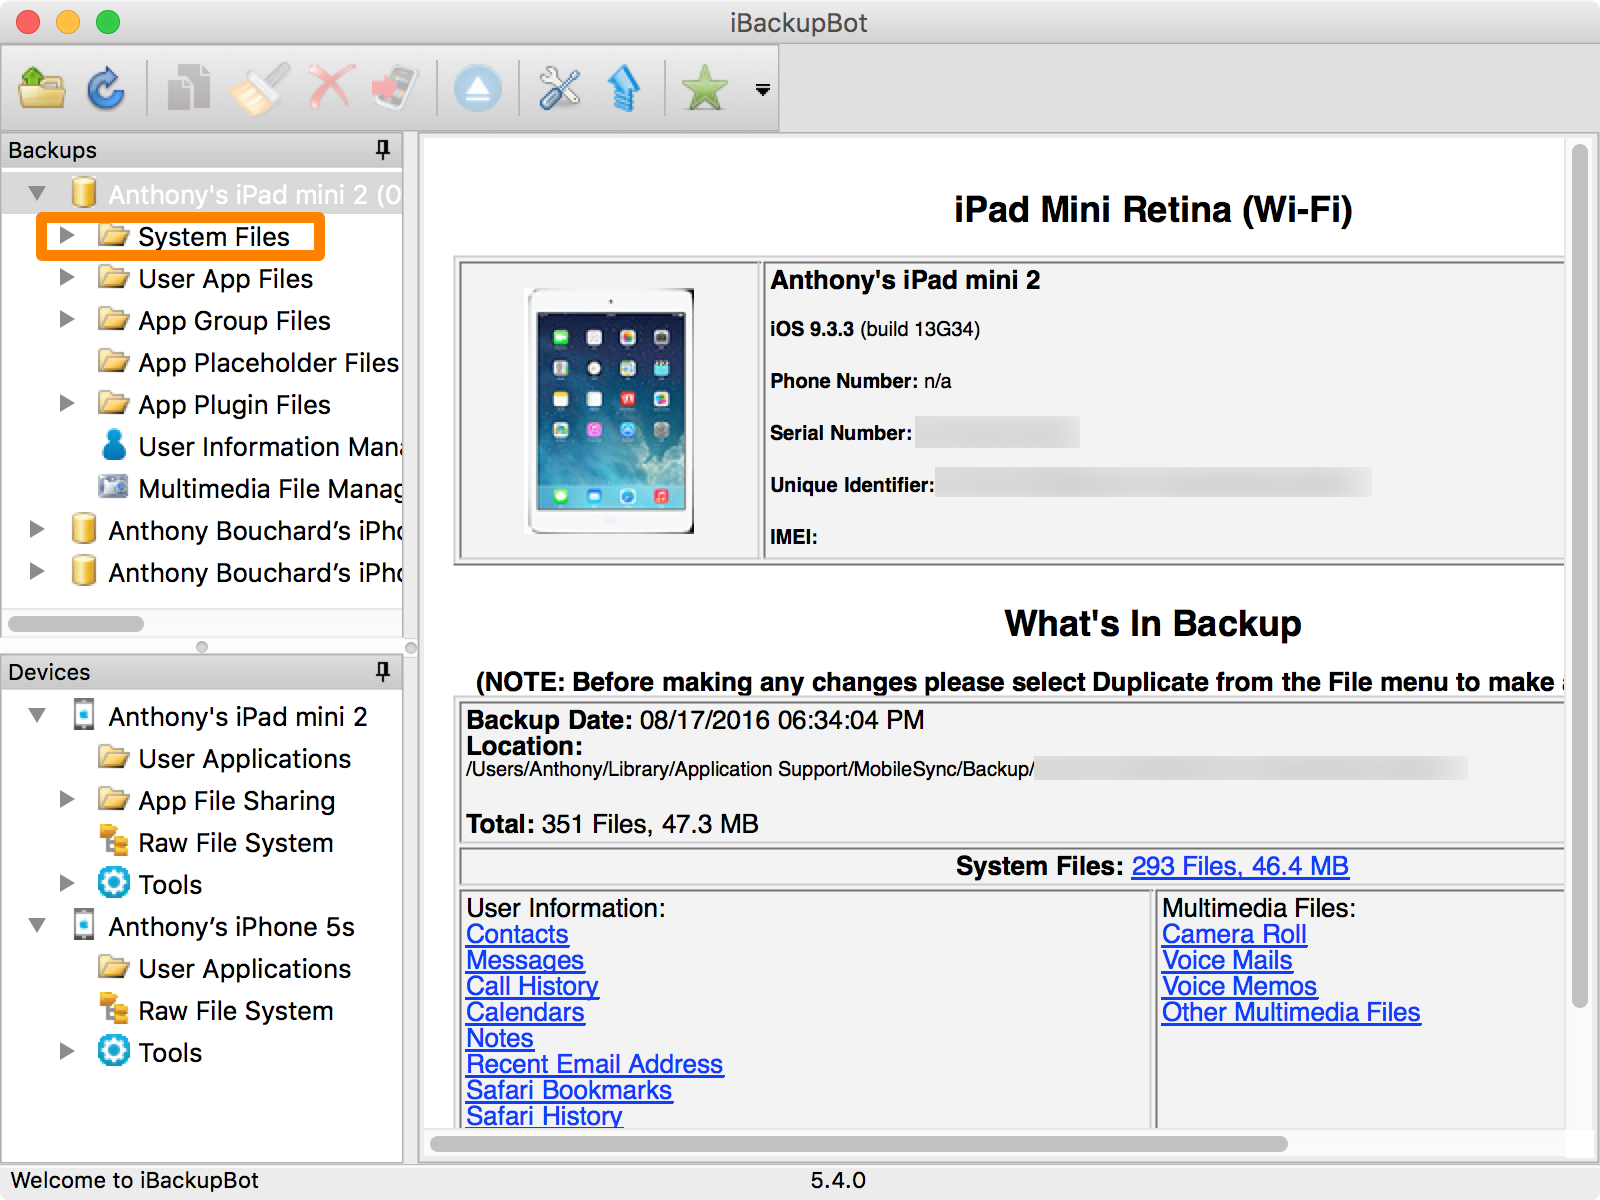Click the User Information Manager person icon
The image size is (1600, 1200).
point(114,445)
